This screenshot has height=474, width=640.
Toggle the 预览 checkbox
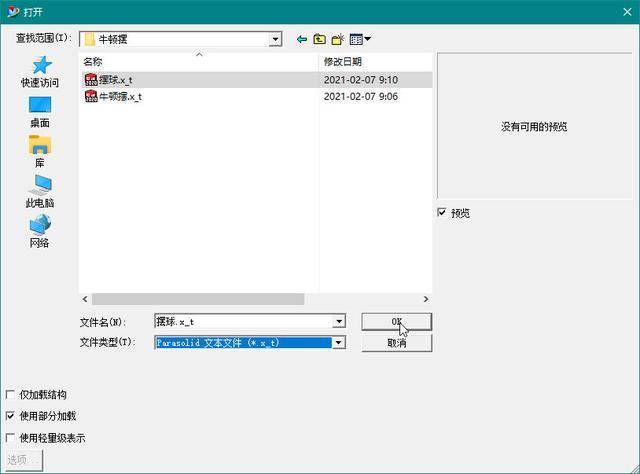click(x=442, y=212)
